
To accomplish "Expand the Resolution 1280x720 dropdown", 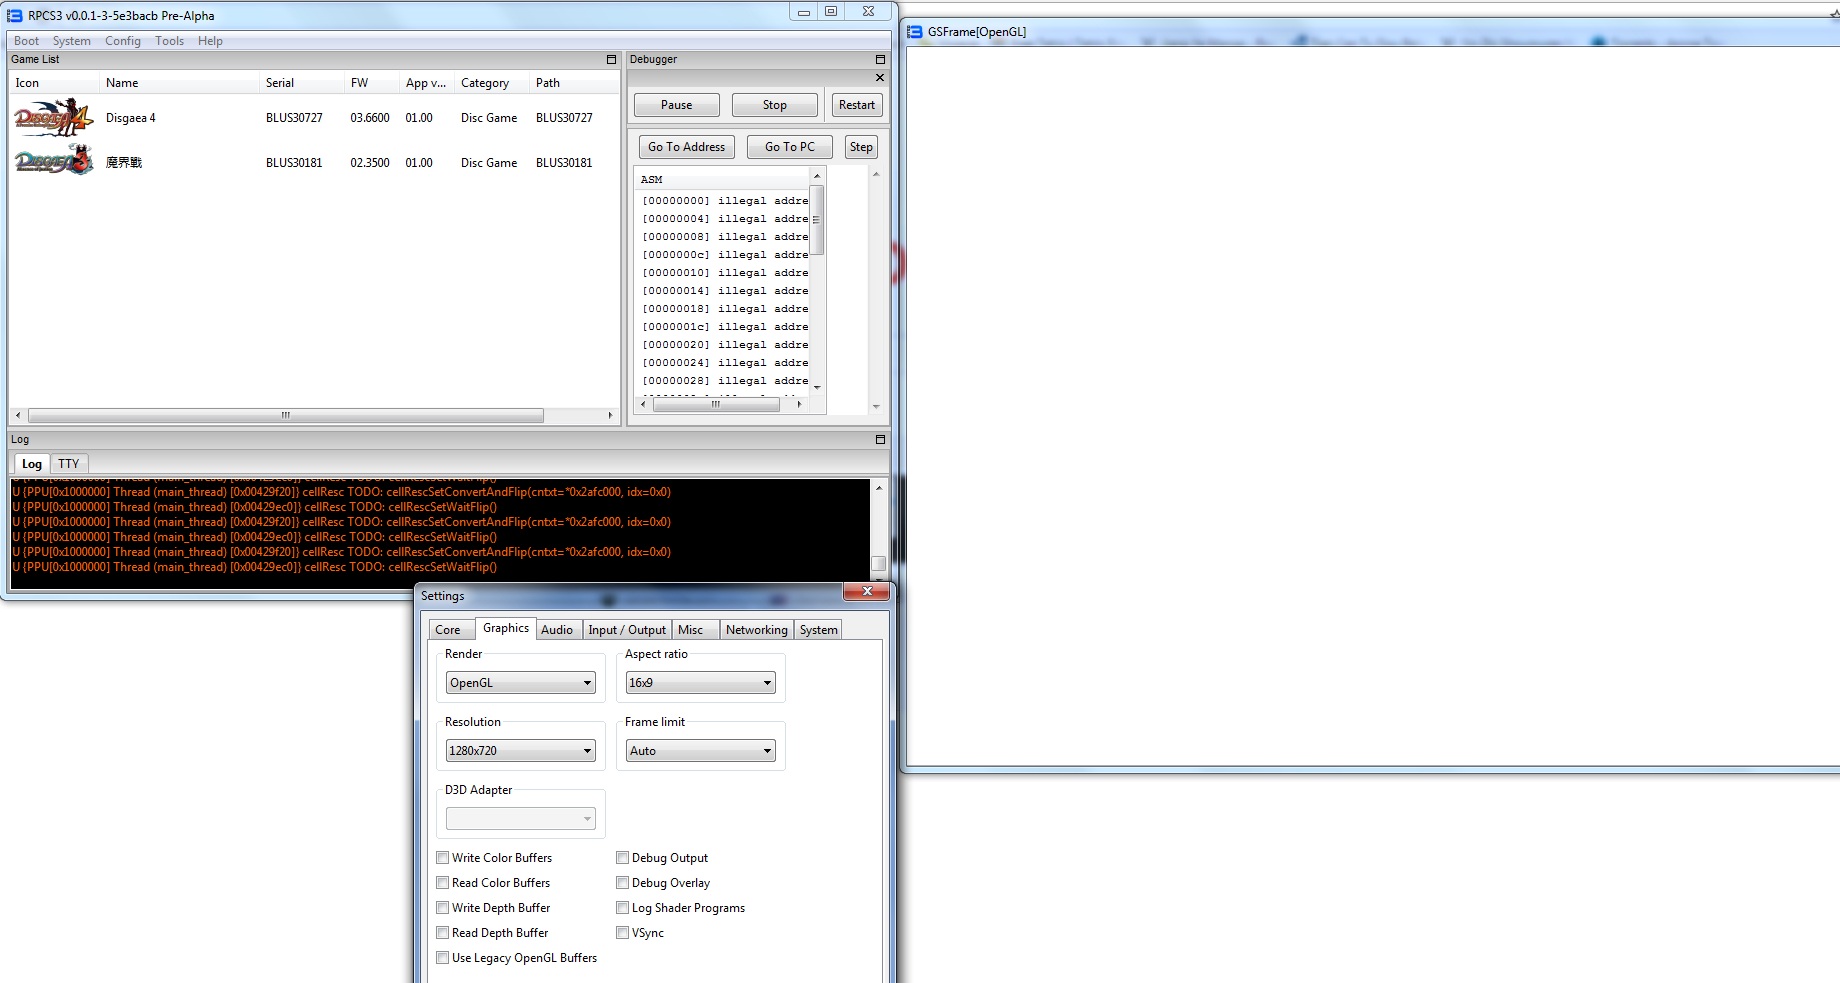I will (520, 751).
